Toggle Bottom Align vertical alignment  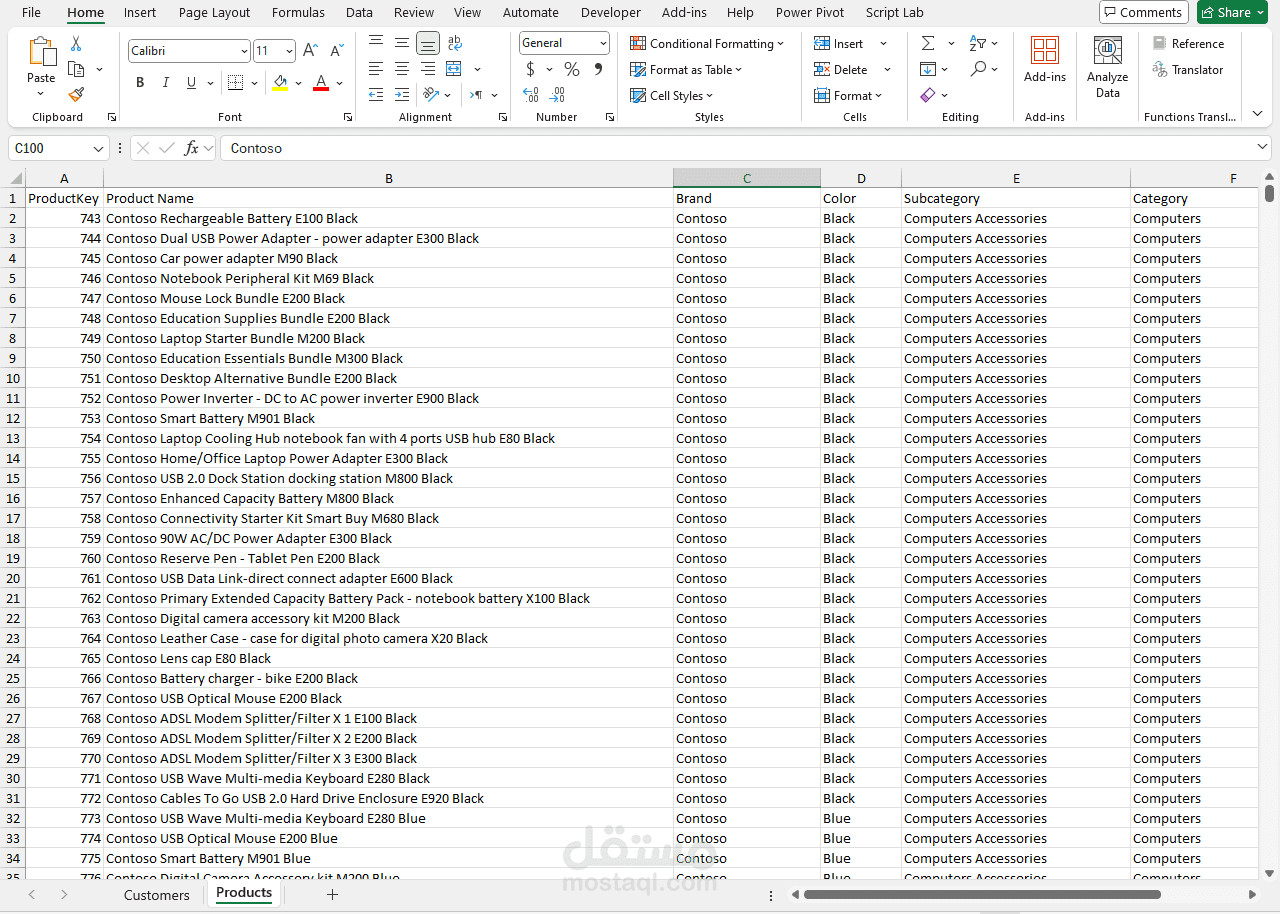point(428,43)
